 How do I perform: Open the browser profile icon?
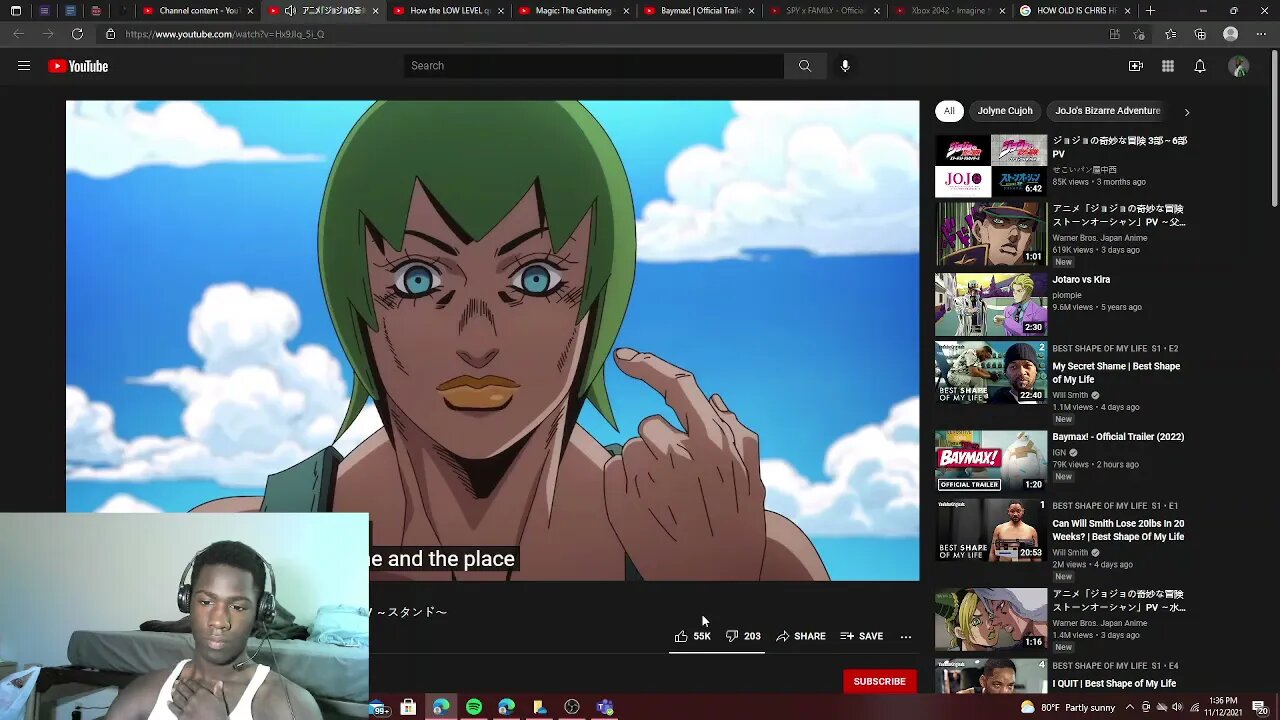coord(1231,34)
